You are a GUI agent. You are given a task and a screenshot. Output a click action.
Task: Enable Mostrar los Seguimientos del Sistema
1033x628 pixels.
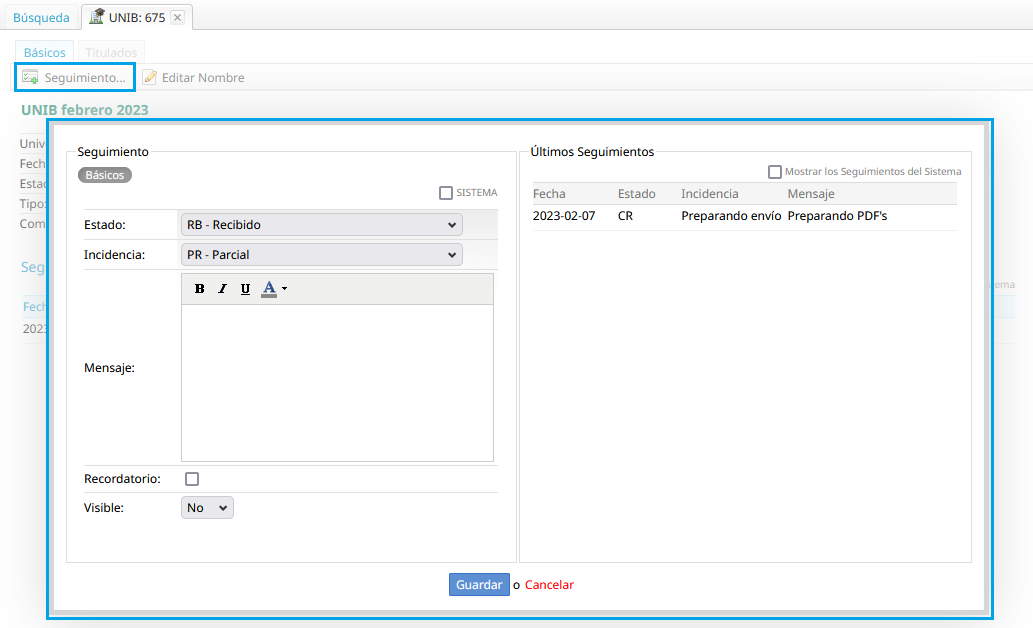click(775, 172)
